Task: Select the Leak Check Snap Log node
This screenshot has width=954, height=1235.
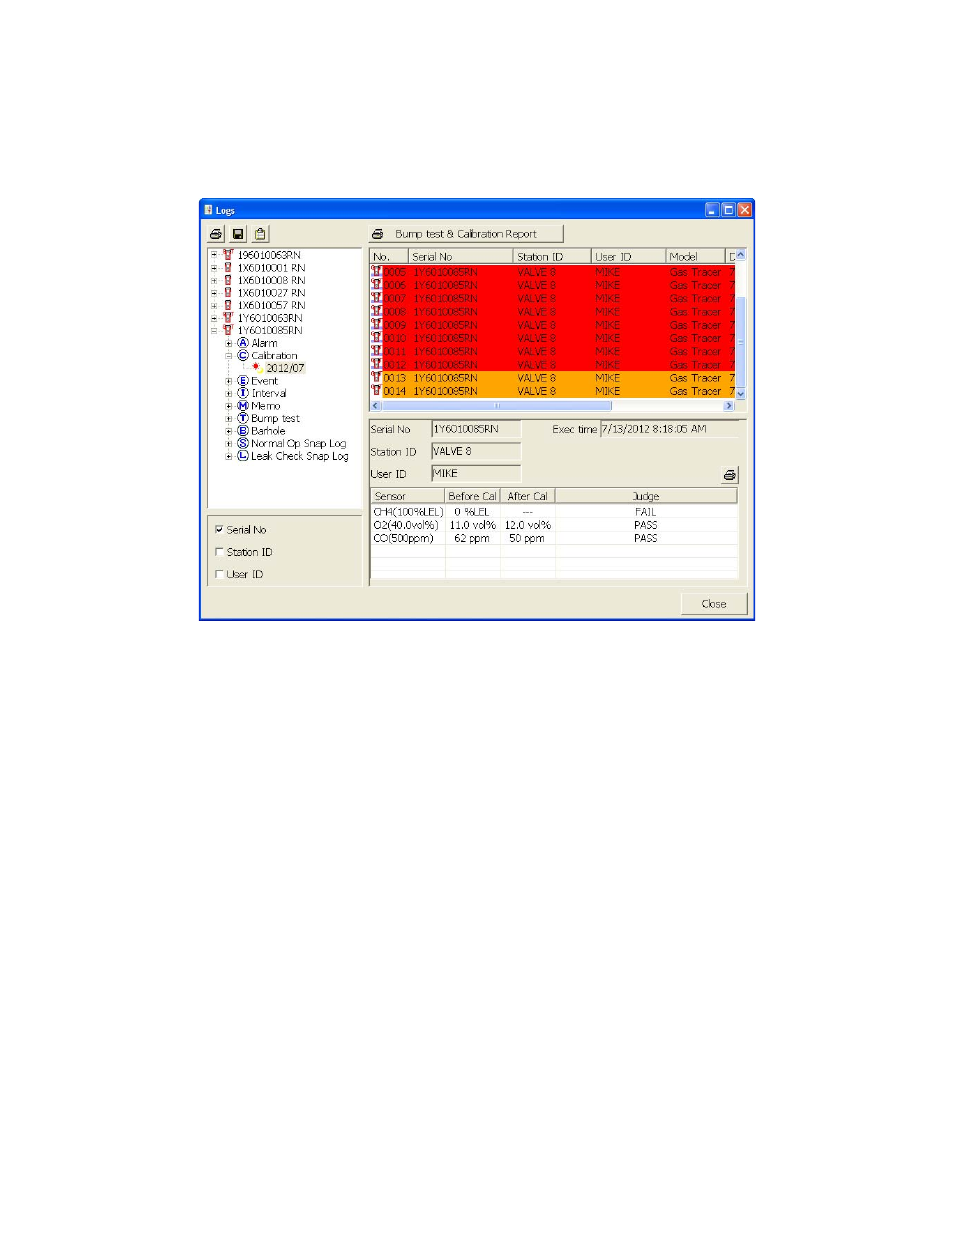Action: [299, 456]
